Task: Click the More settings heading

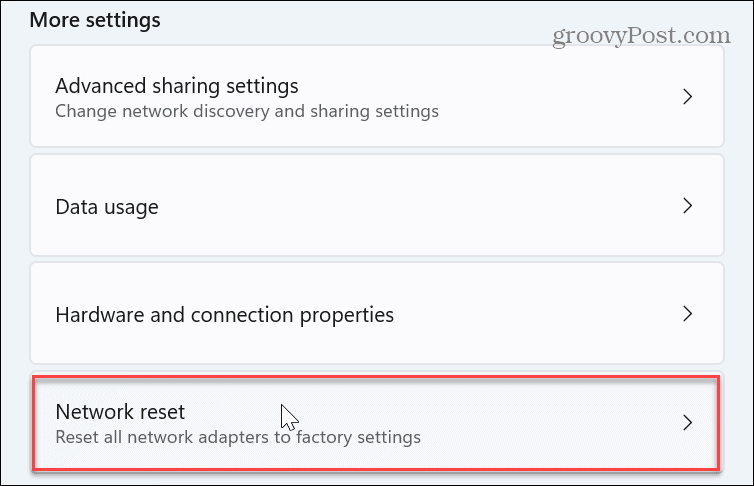Action: coord(95,19)
